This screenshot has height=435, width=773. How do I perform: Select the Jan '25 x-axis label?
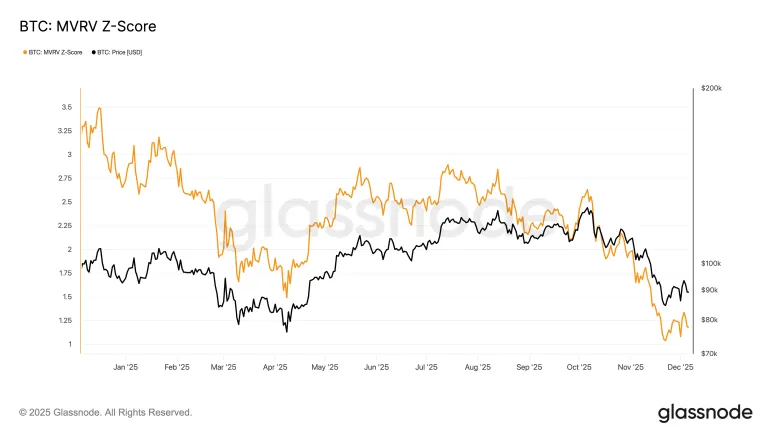click(x=125, y=367)
